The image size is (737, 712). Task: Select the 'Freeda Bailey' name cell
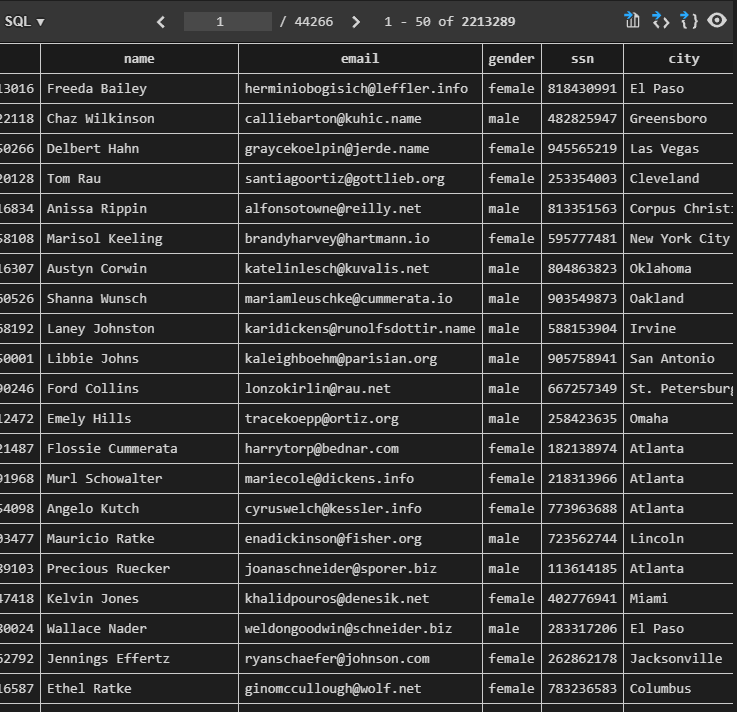click(x=139, y=88)
